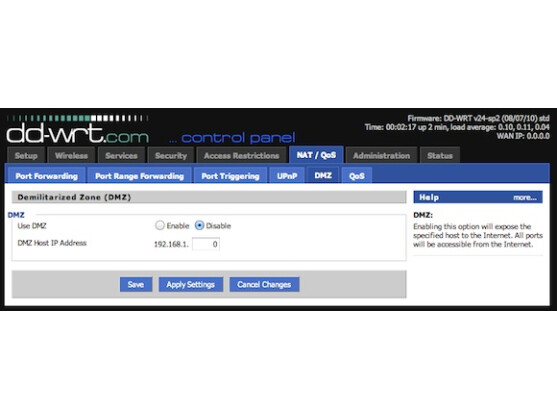Switch to the Wireless tab

[x=71, y=156]
